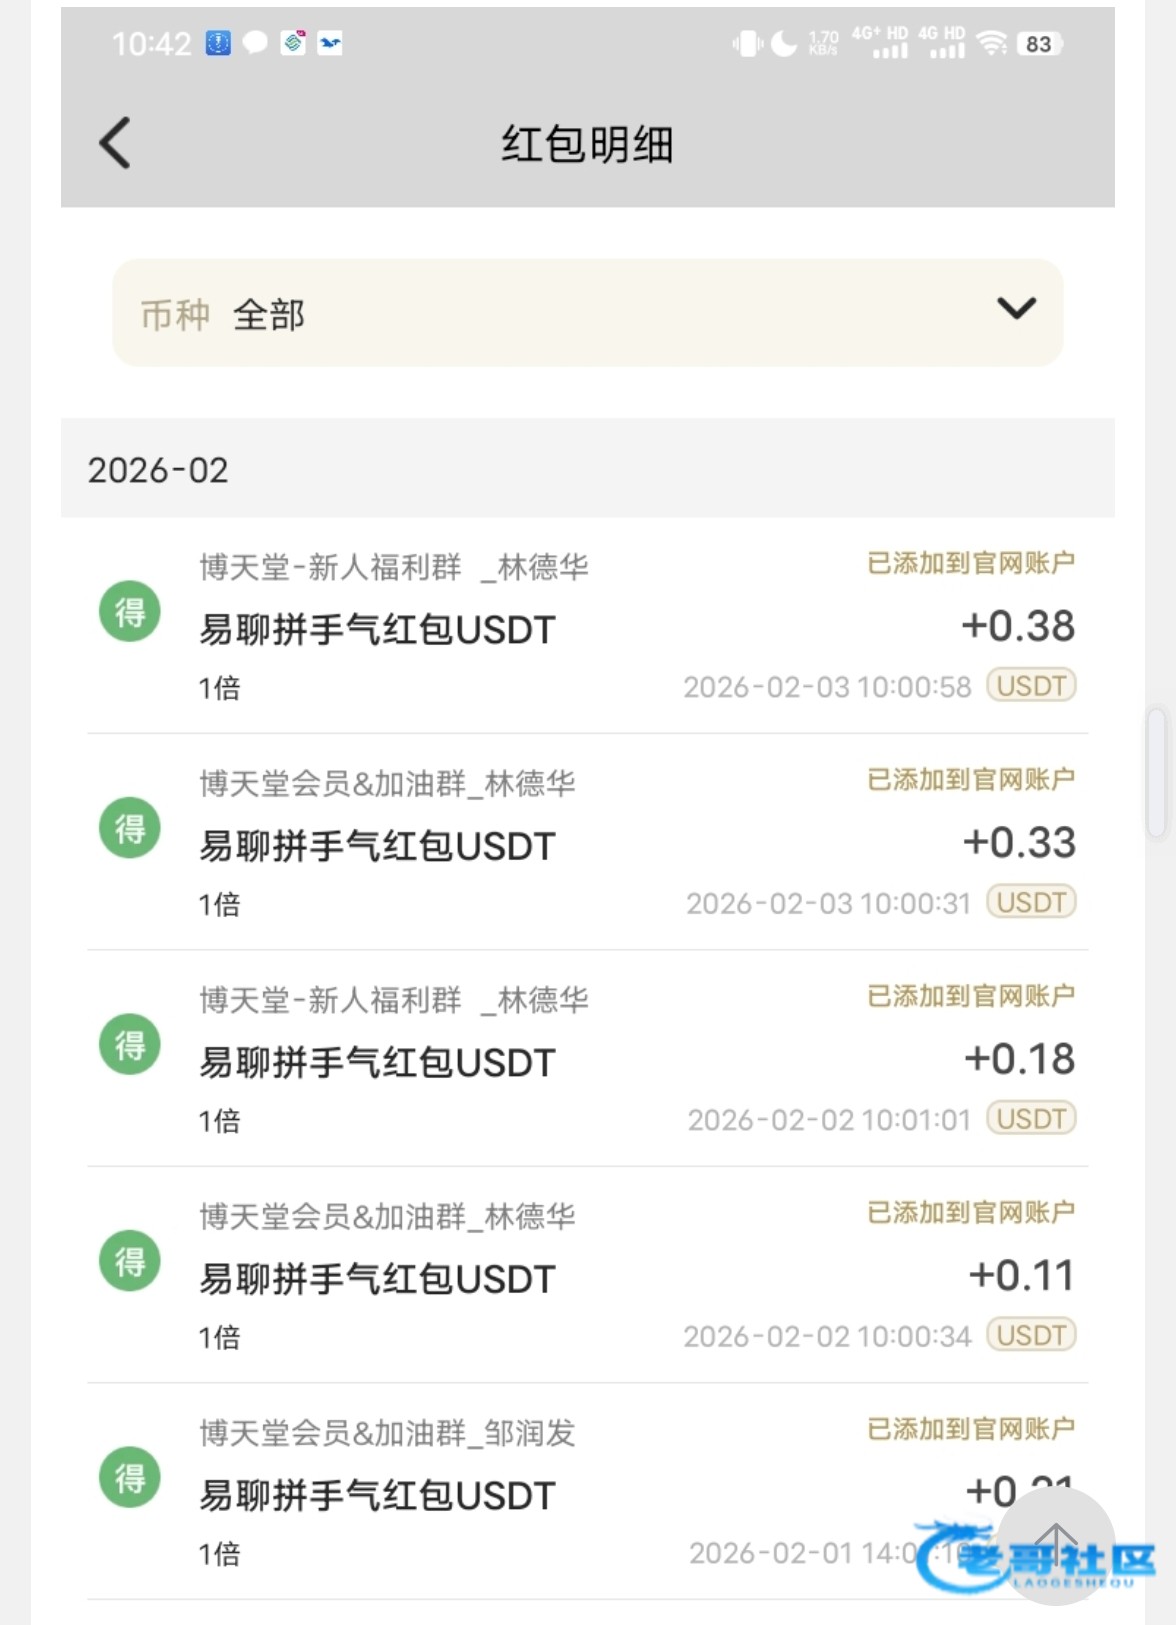Click USDT tag on 10:00:31 entry
1176x1625 pixels.
[x=1031, y=902]
